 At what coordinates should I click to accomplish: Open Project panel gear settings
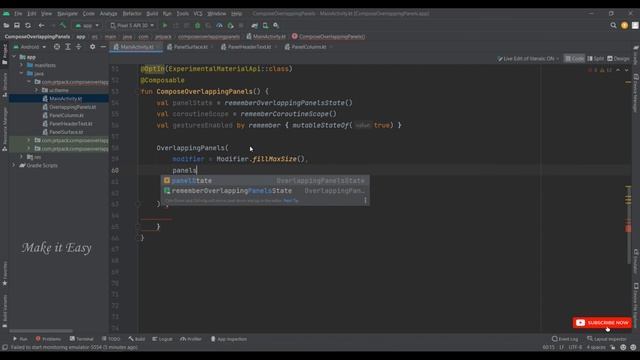pyautogui.click(x=92, y=47)
